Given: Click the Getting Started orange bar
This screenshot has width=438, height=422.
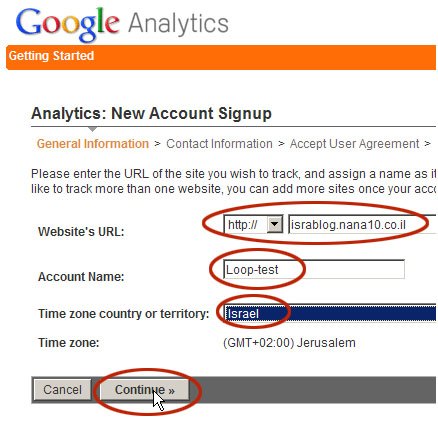Looking at the screenshot, I should coord(221,57).
